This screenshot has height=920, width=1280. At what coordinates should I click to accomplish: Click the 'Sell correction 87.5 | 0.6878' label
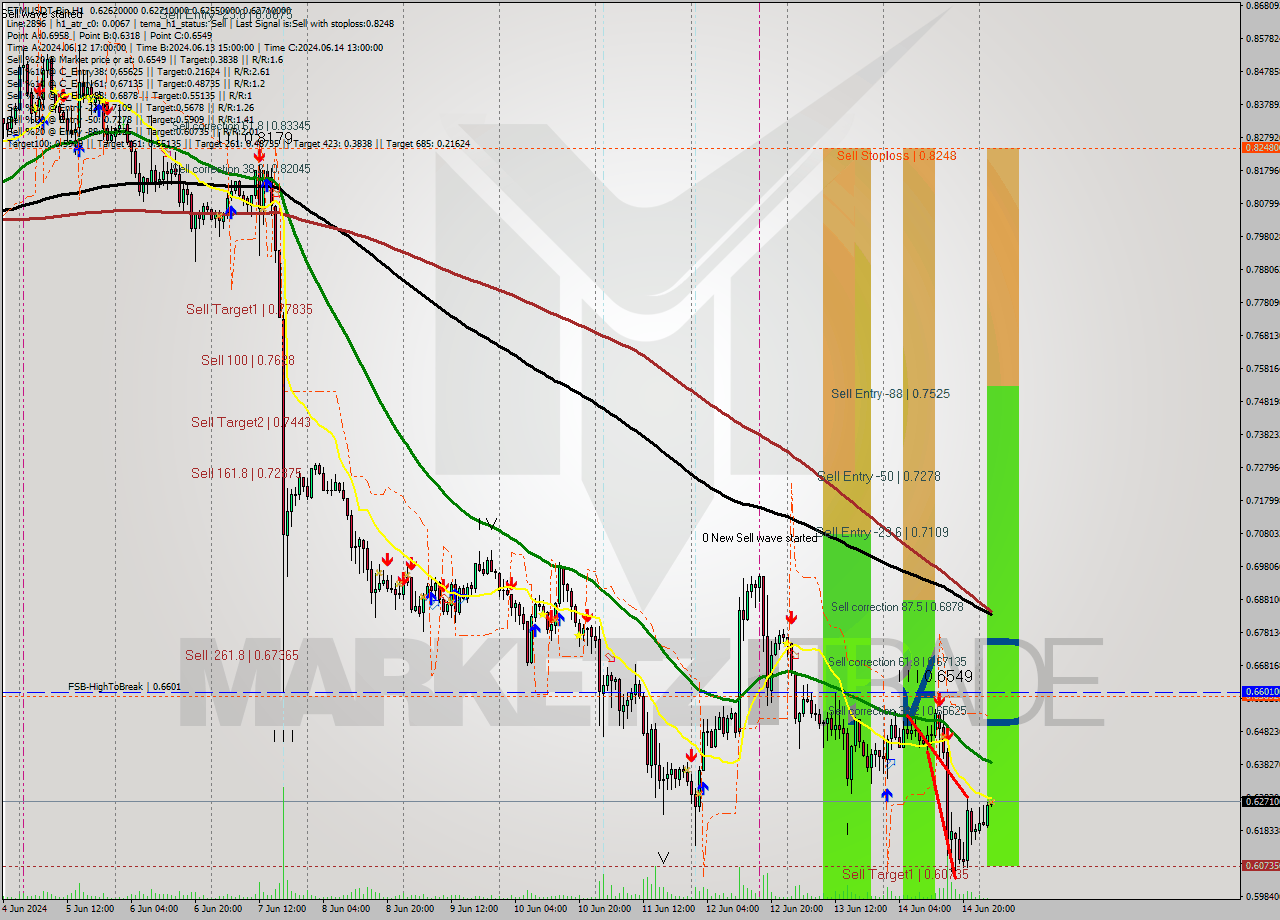[x=897, y=607]
